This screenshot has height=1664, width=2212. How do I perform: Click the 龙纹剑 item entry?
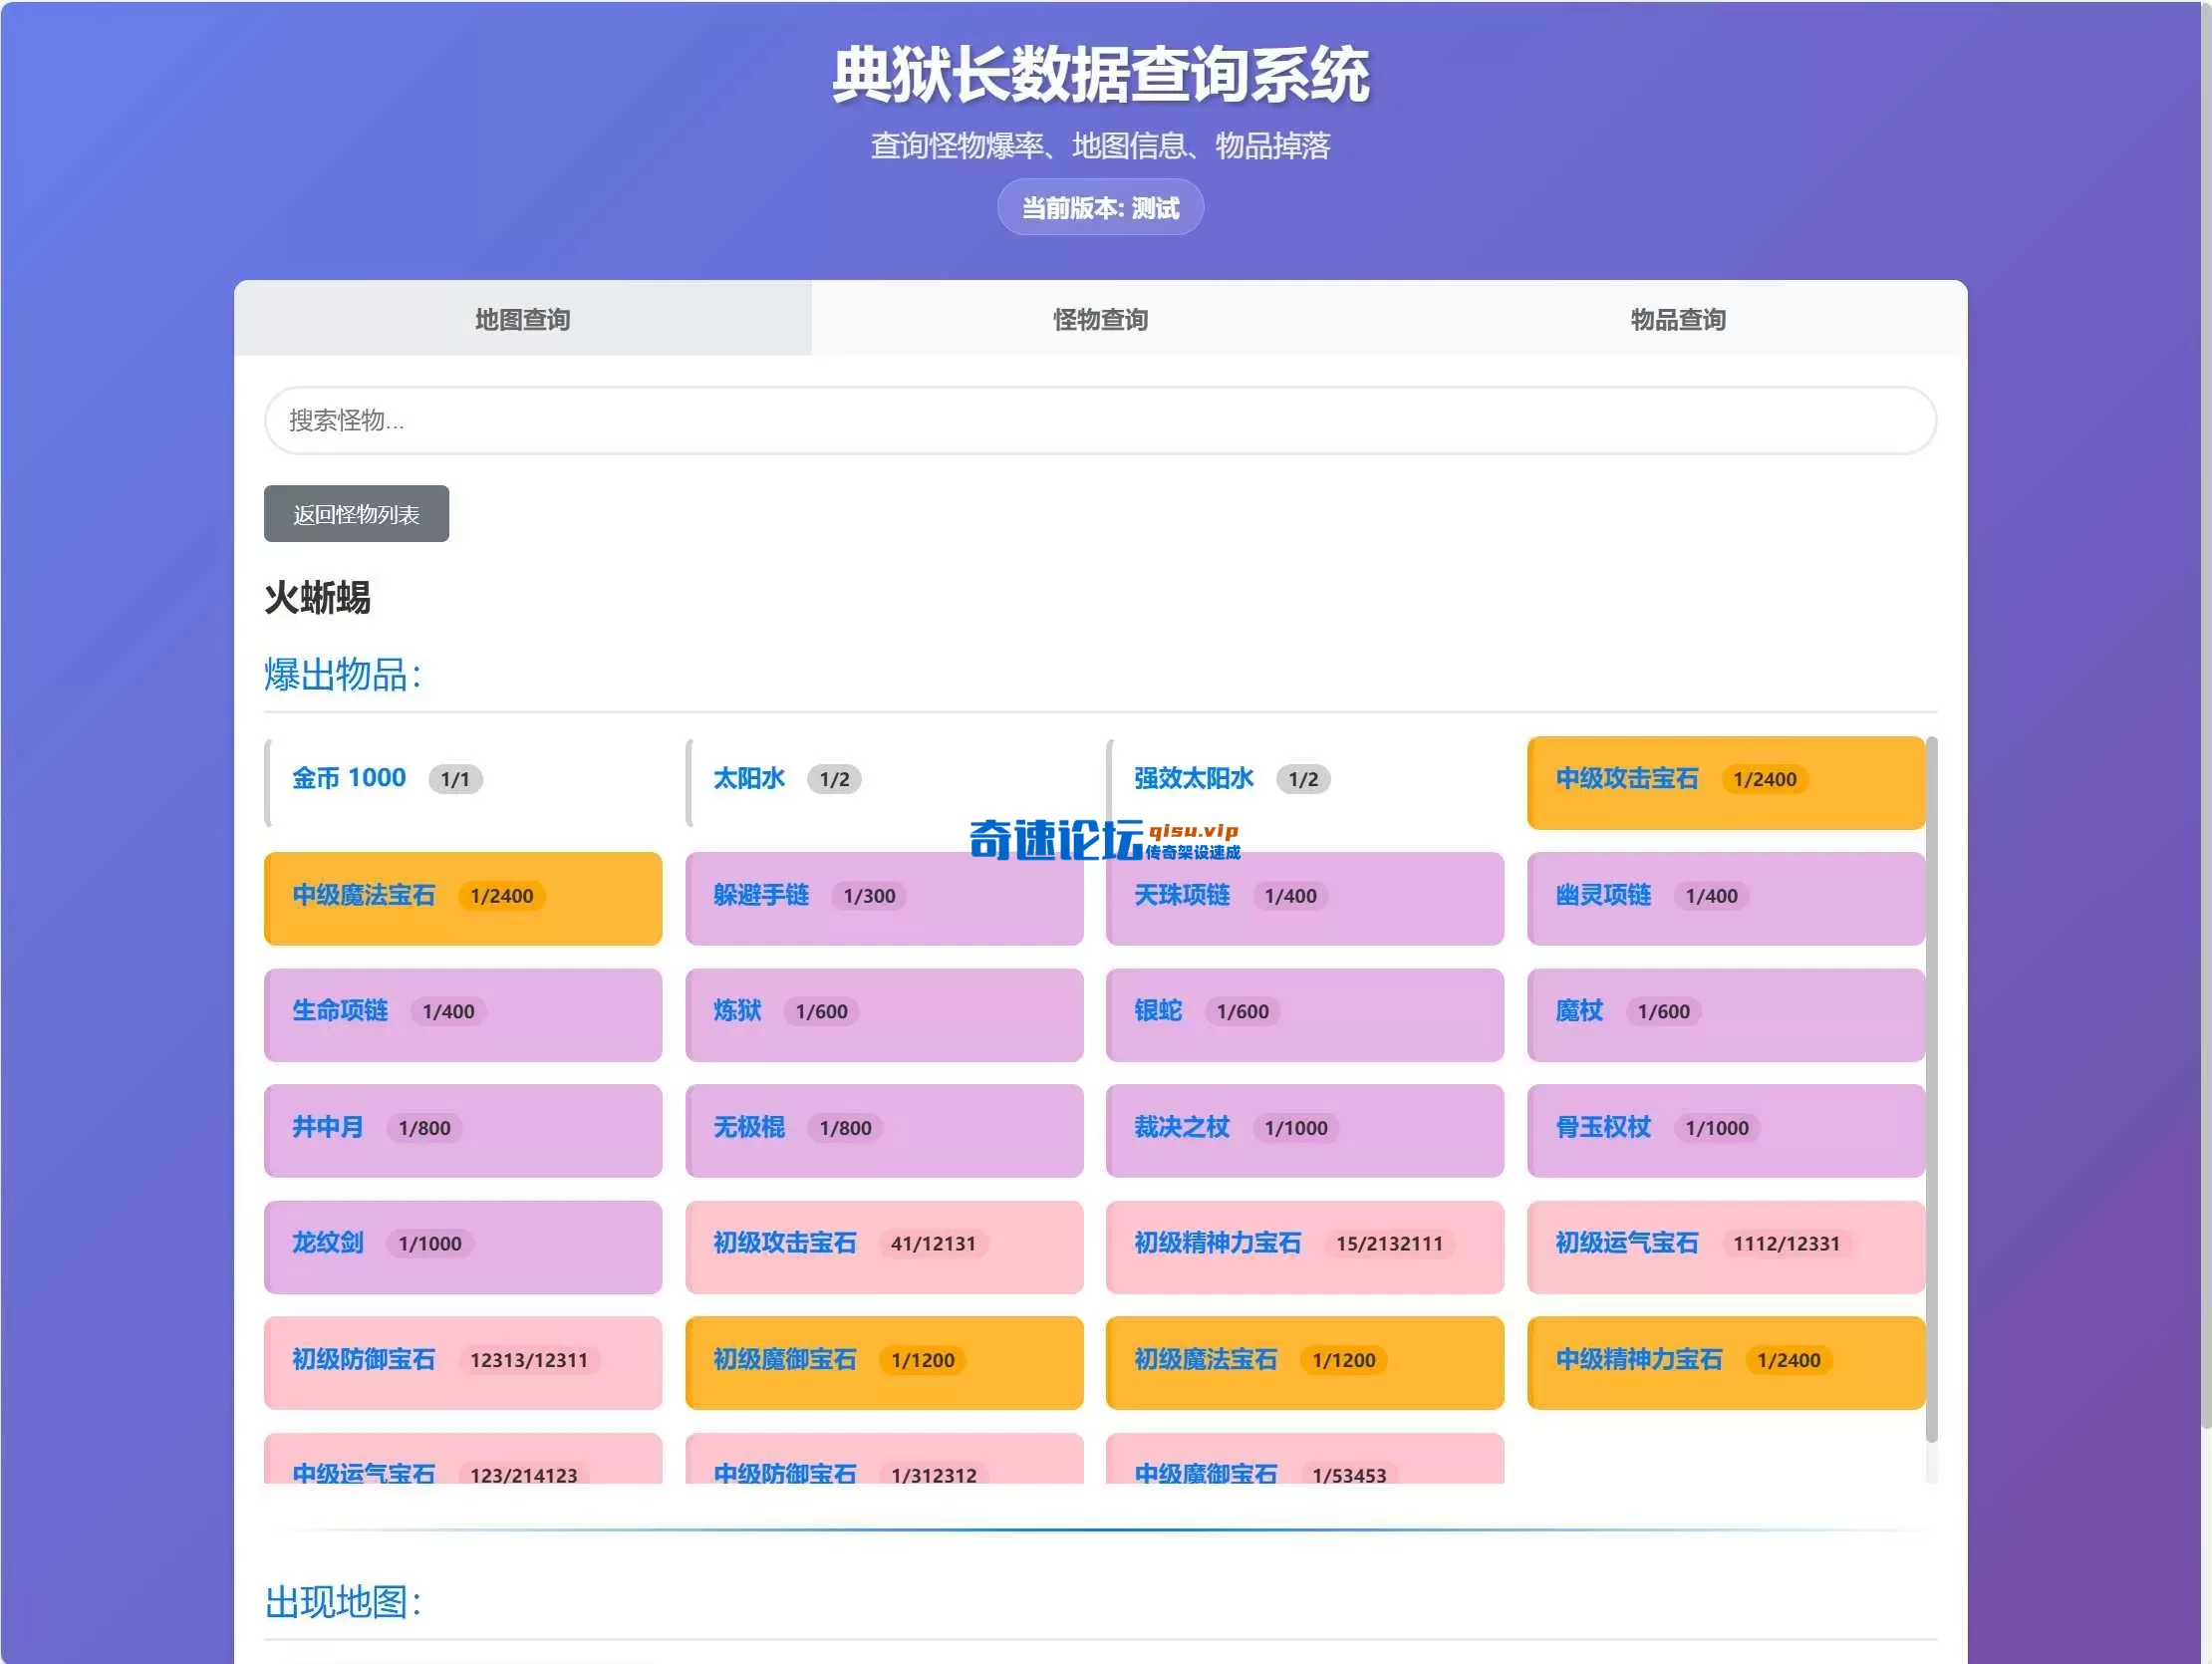462,1247
